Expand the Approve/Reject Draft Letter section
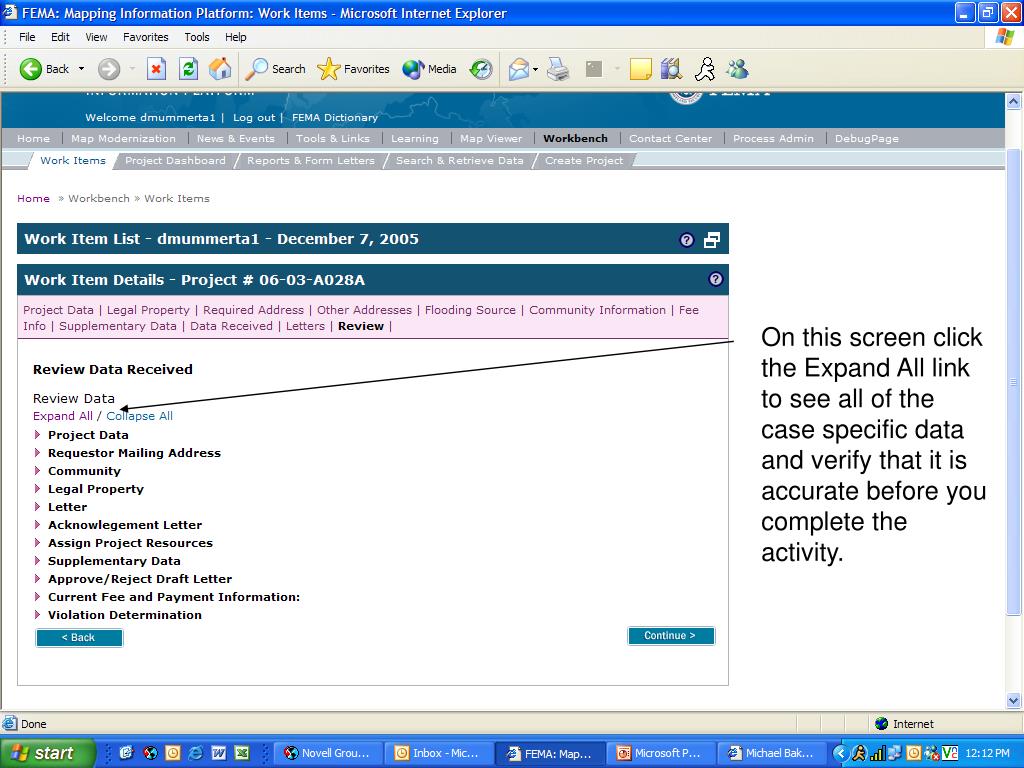1024x768 pixels. click(37, 578)
